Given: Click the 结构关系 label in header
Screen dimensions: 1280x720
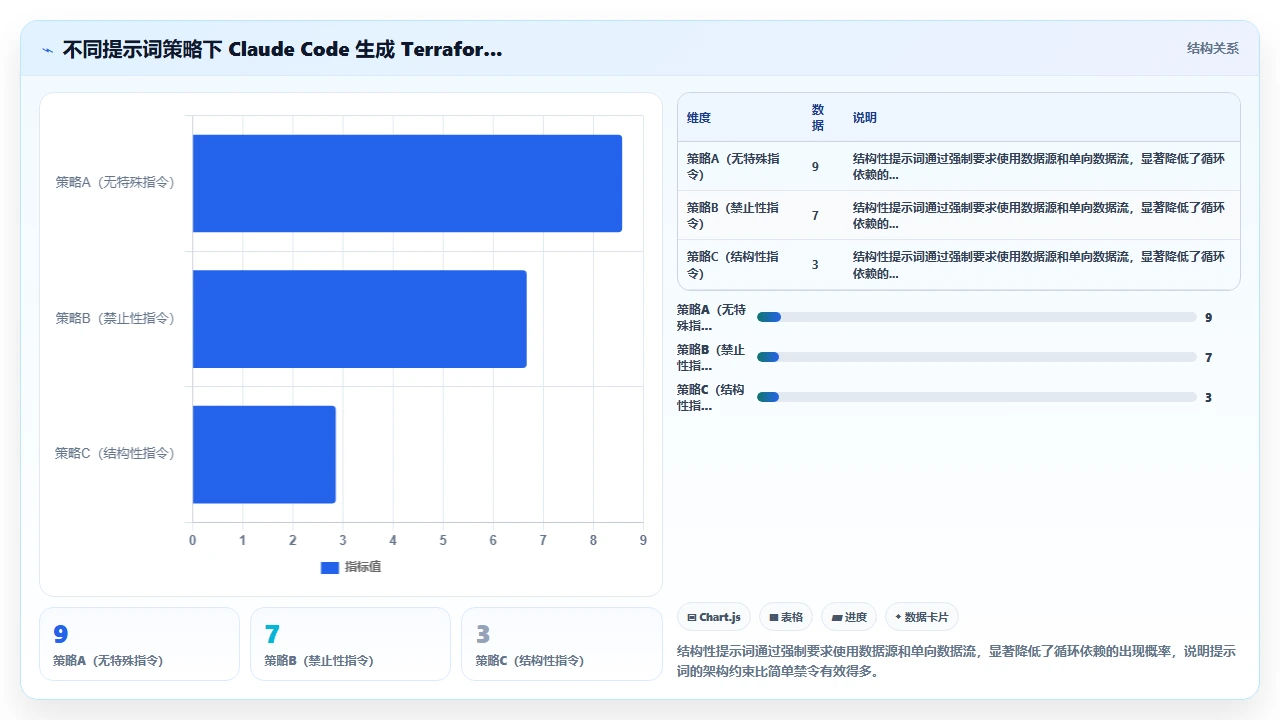Looking at the screenshot, I should 1212,49.
